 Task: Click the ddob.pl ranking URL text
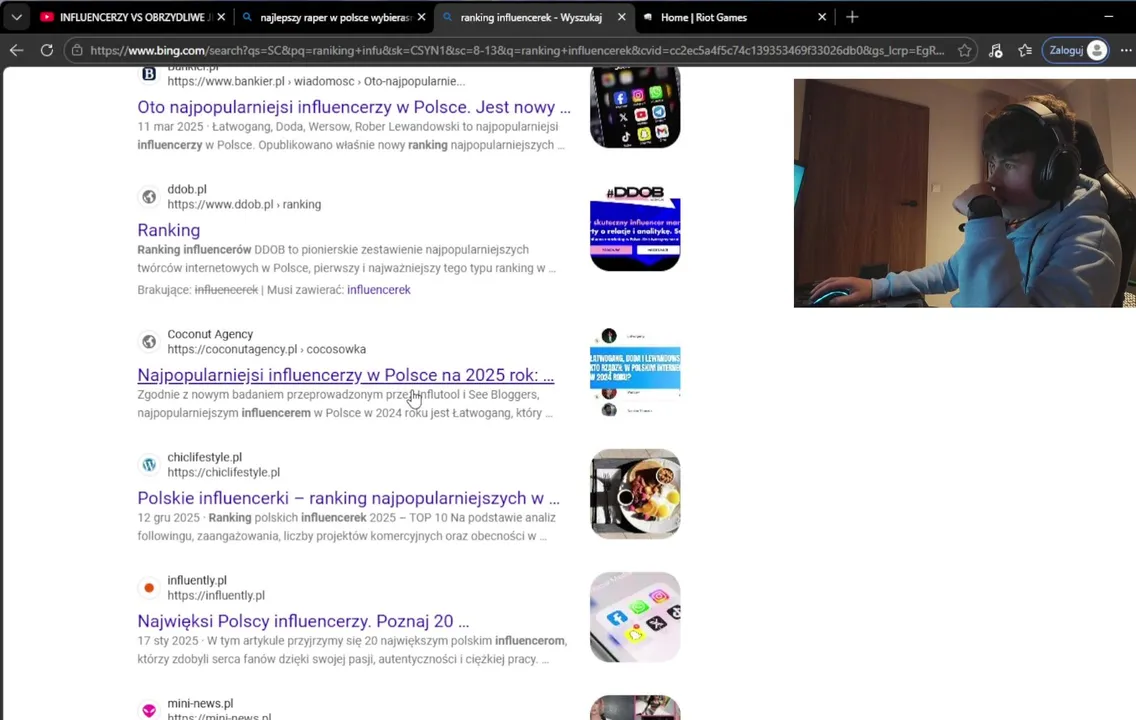pyautogui.click(x=244, y=204)
